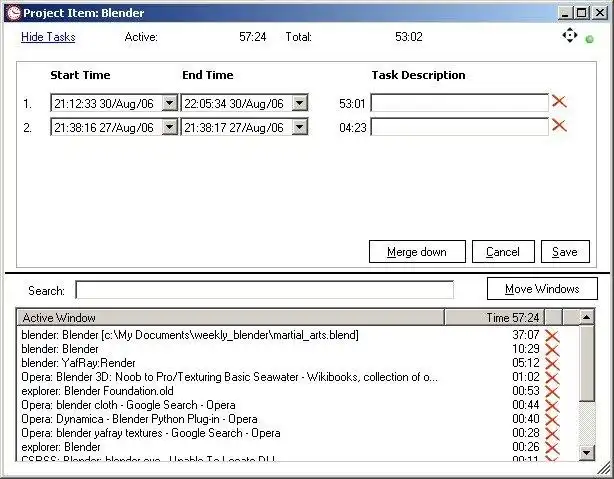
Task: Open task 1 End Time dropdown
Action: pos(300,103)
